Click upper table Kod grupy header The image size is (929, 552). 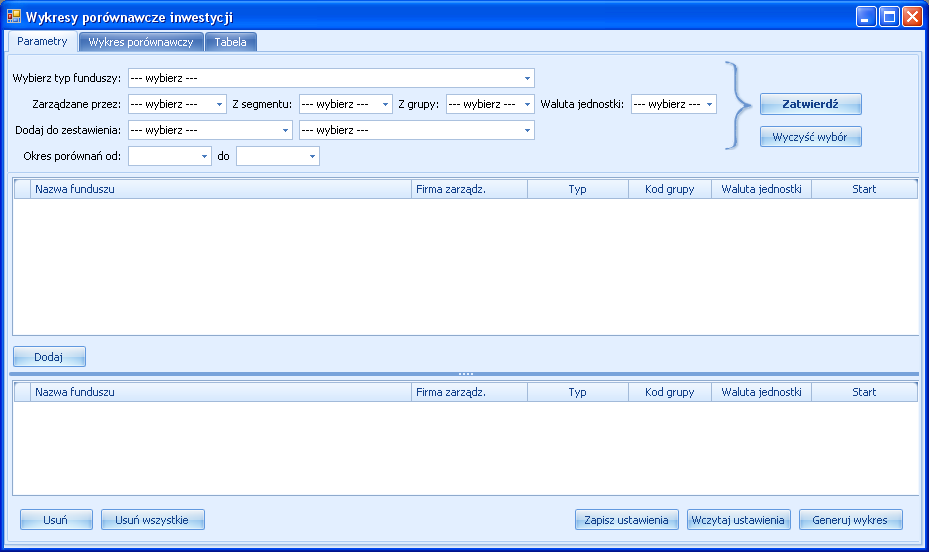669,190
